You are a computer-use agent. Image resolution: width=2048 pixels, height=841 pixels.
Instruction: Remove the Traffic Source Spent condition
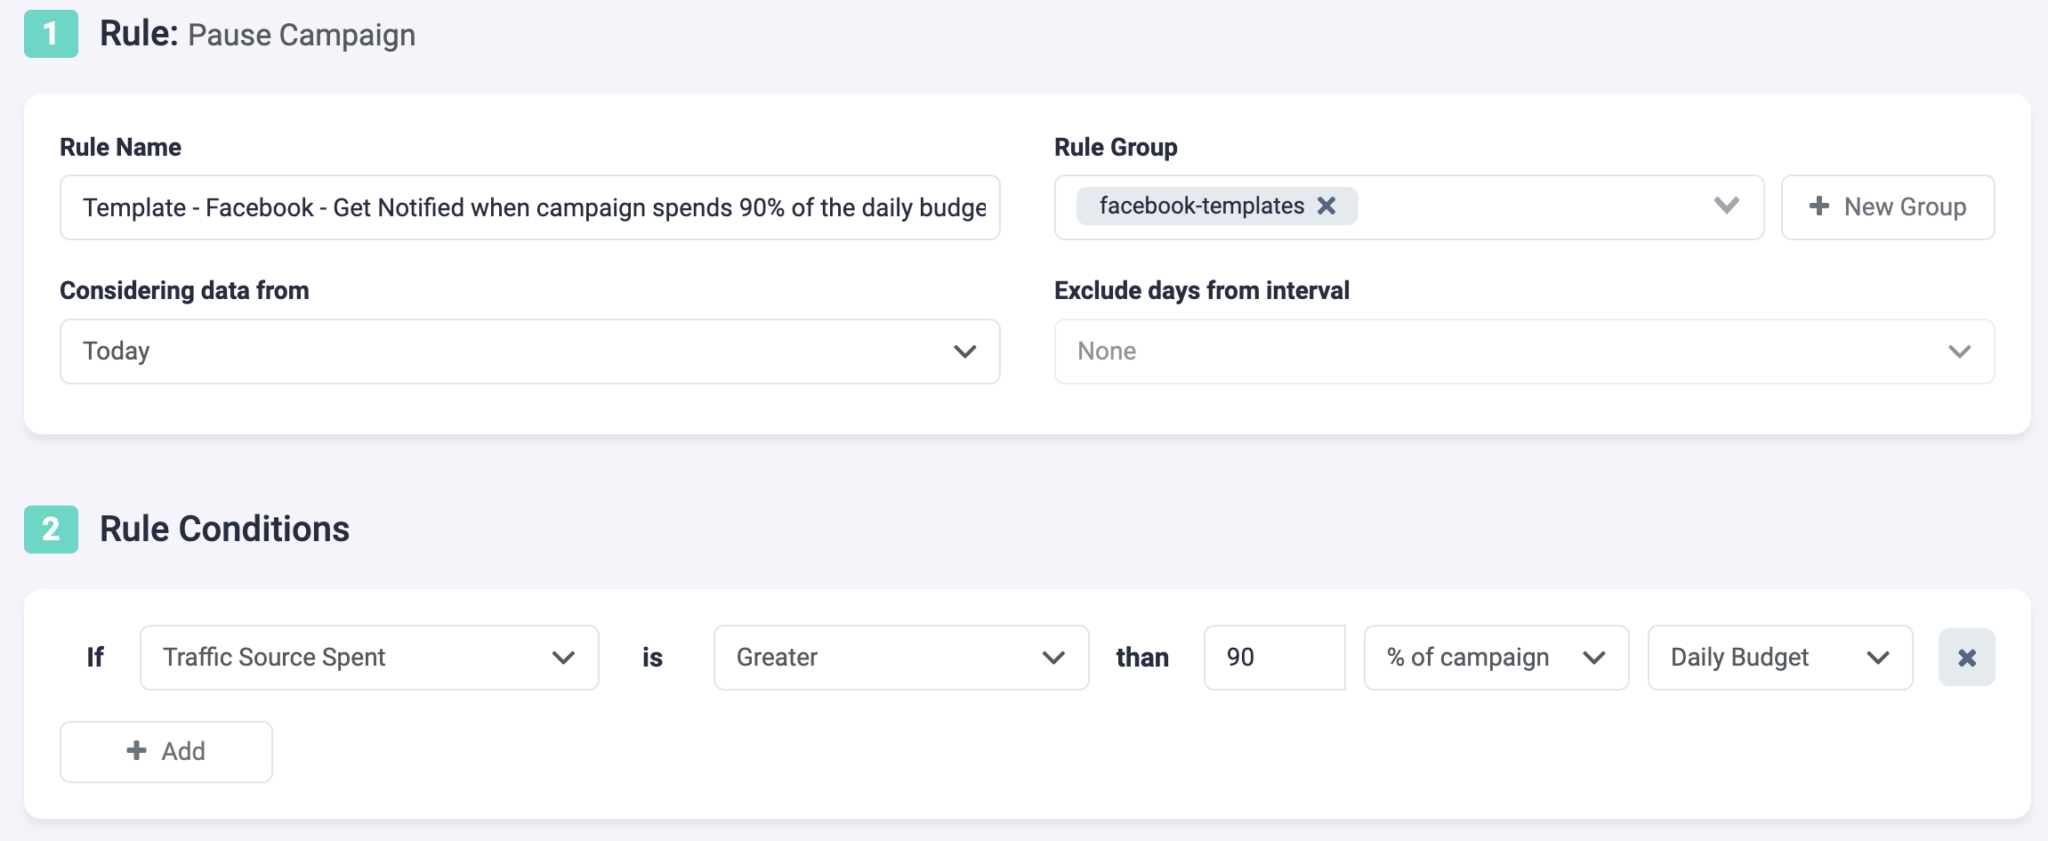1966,657
